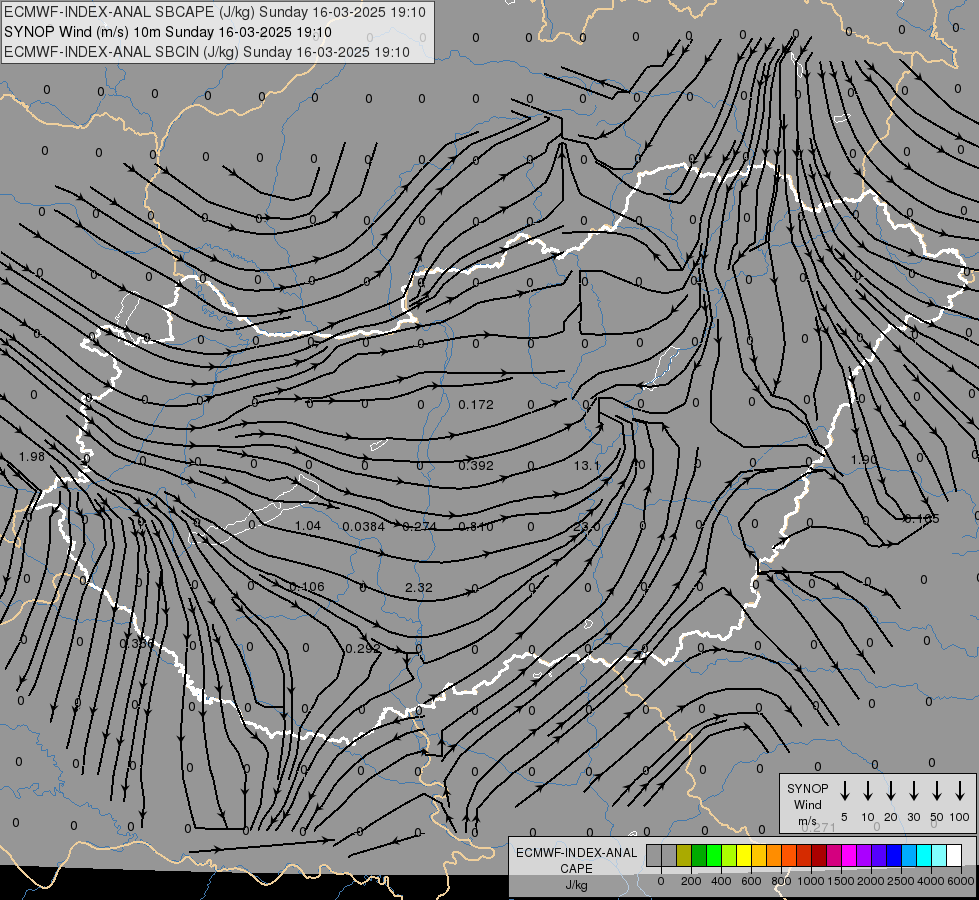Click the 2000 tick on CAPE legend
Screen dimensions: 979x900
(x=871, y=881)
